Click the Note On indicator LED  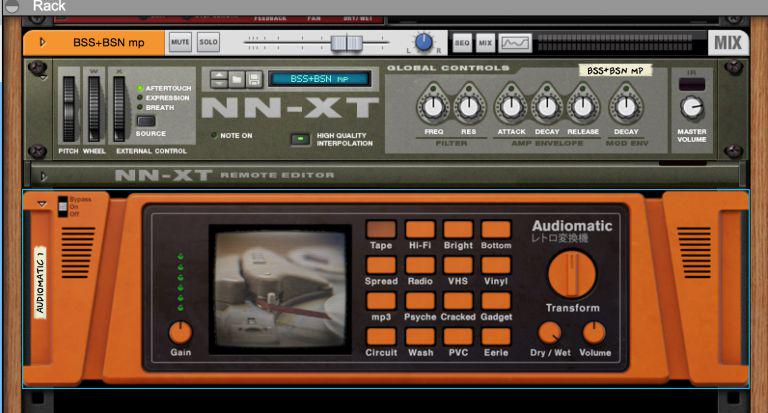214,135
